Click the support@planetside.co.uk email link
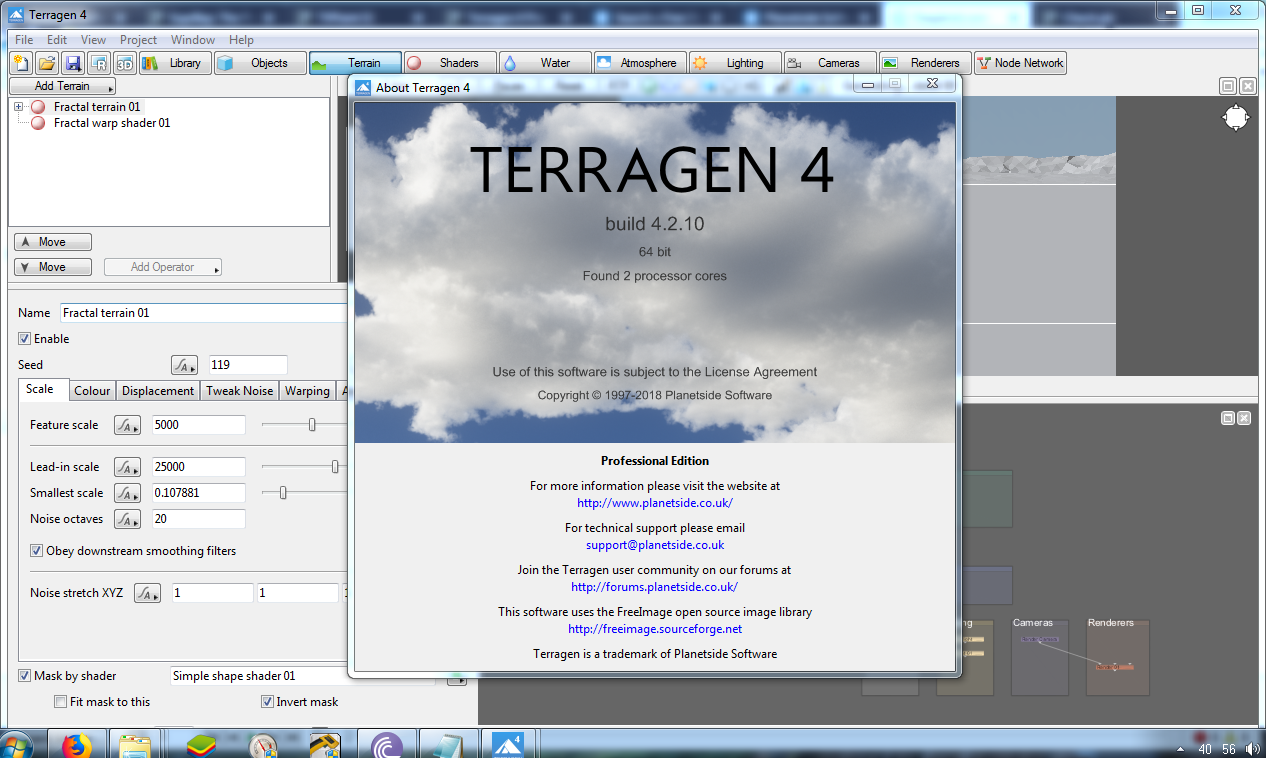 point(655,545)
